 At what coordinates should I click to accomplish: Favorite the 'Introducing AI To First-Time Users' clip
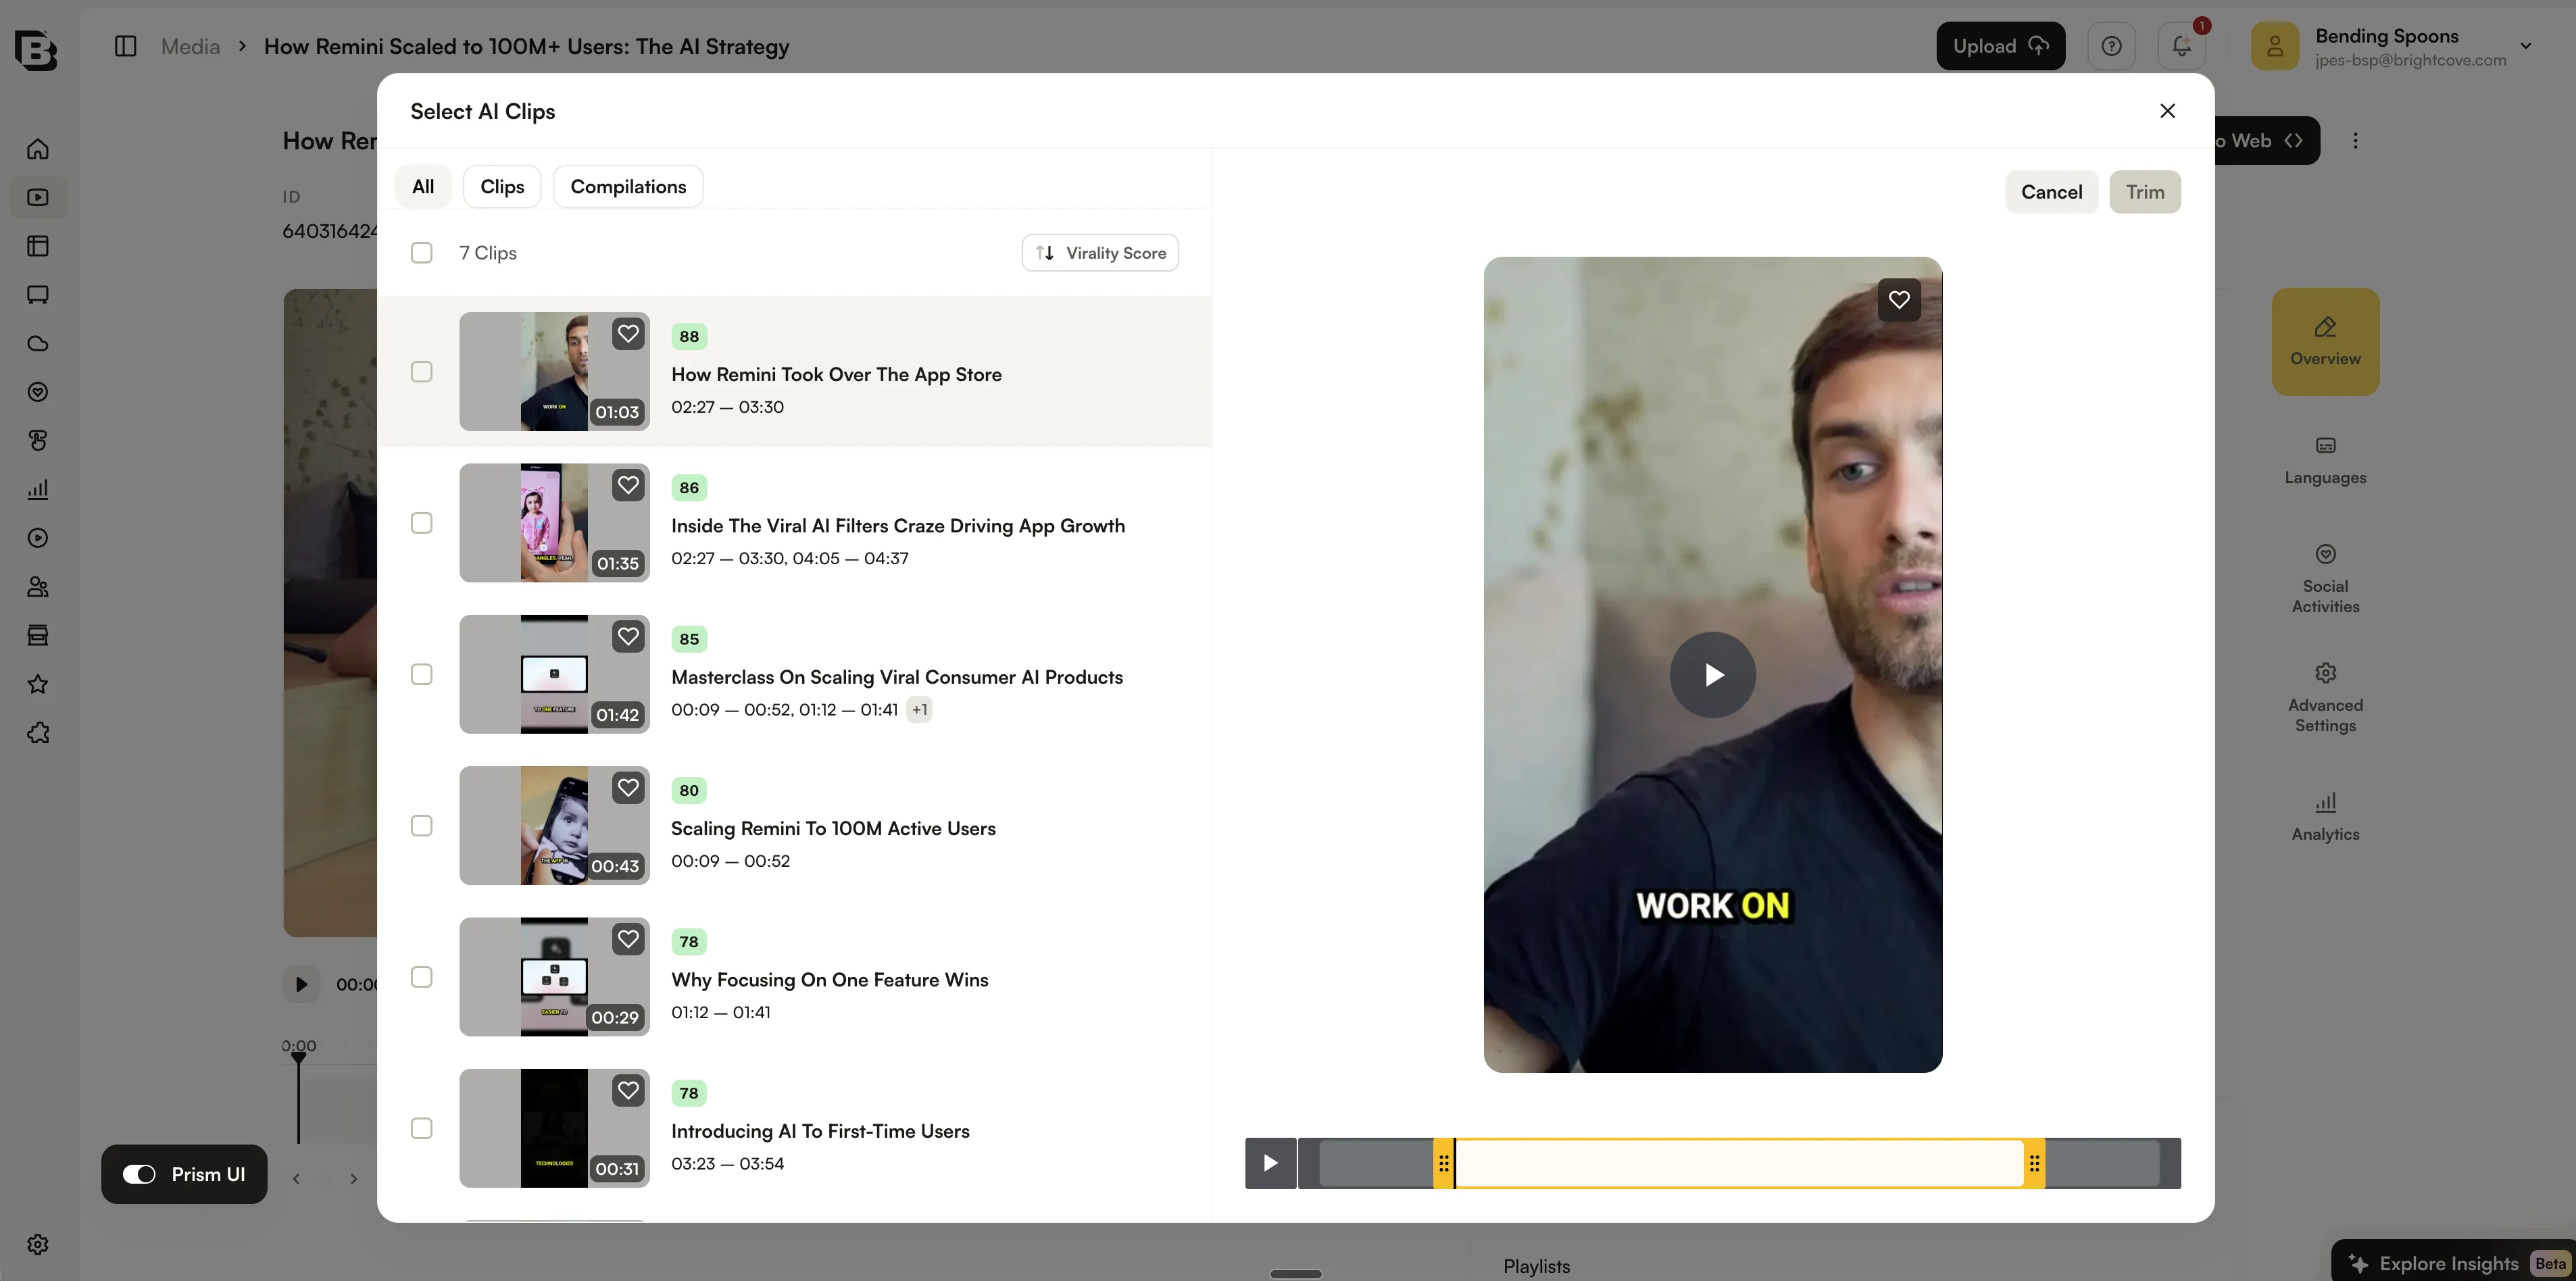tap(628, 1090)
